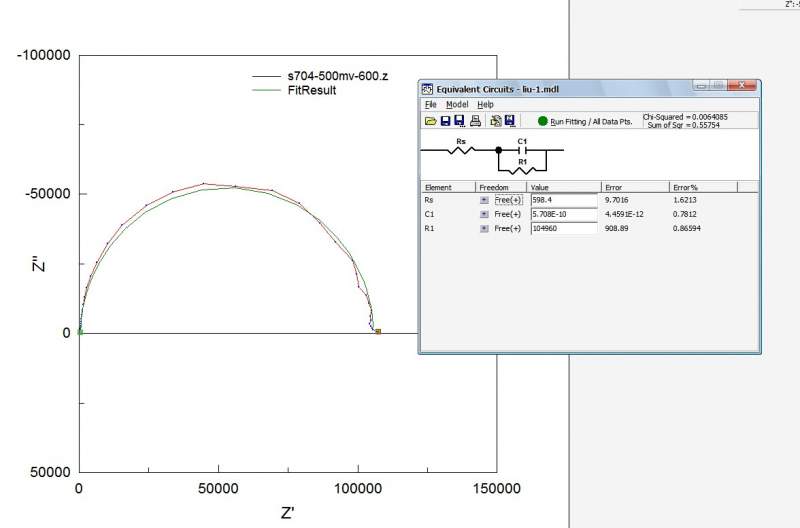
Task: Click the Save model disk icon
Action: click(x=445, y=121)
